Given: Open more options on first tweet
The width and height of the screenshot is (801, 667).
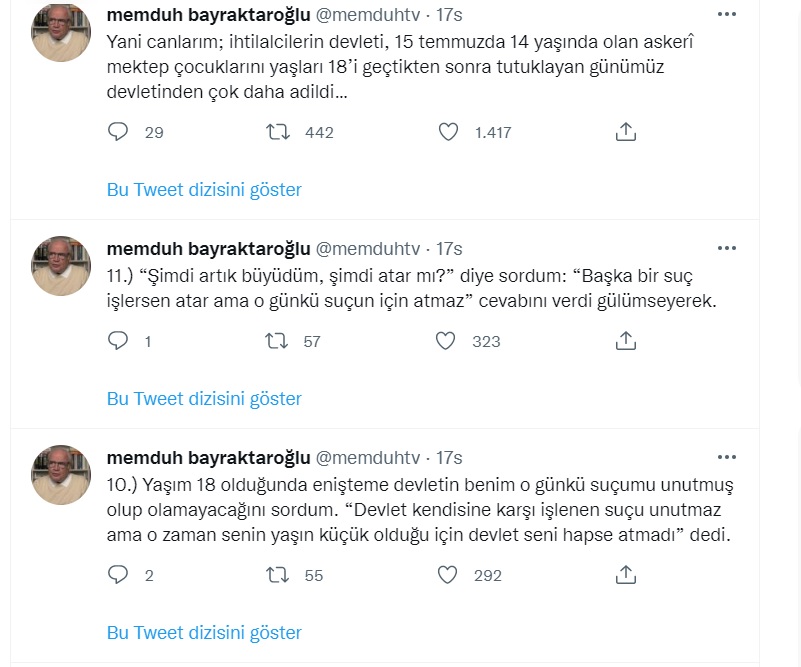Looking at the screenshot, I should 726,14.
